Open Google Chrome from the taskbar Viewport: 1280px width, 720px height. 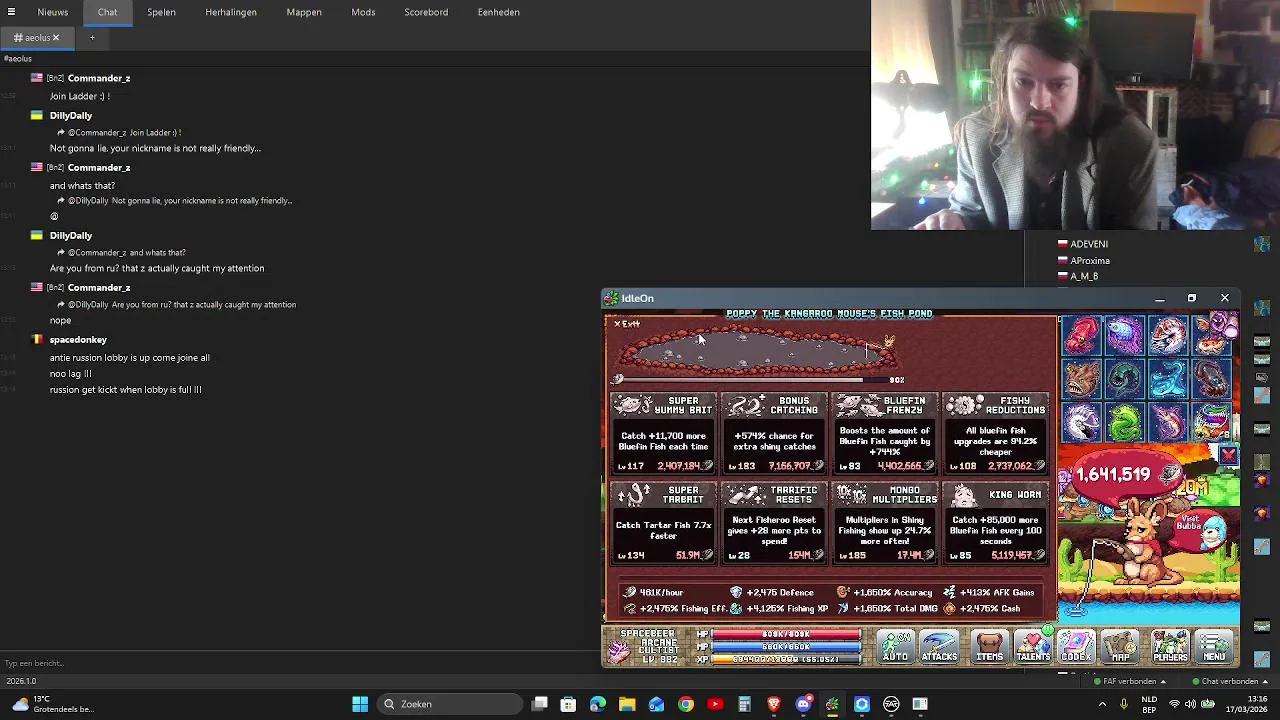point(686,704)
